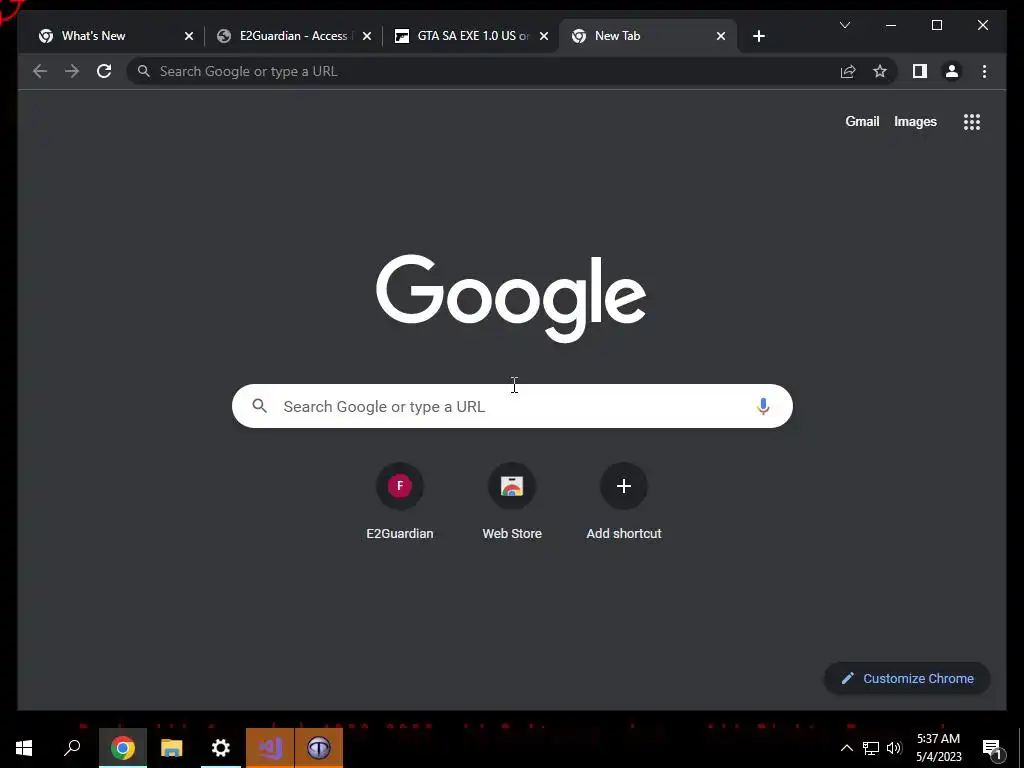Go back using the browser back arrow

pyautogui.click(x=40, y=71)
